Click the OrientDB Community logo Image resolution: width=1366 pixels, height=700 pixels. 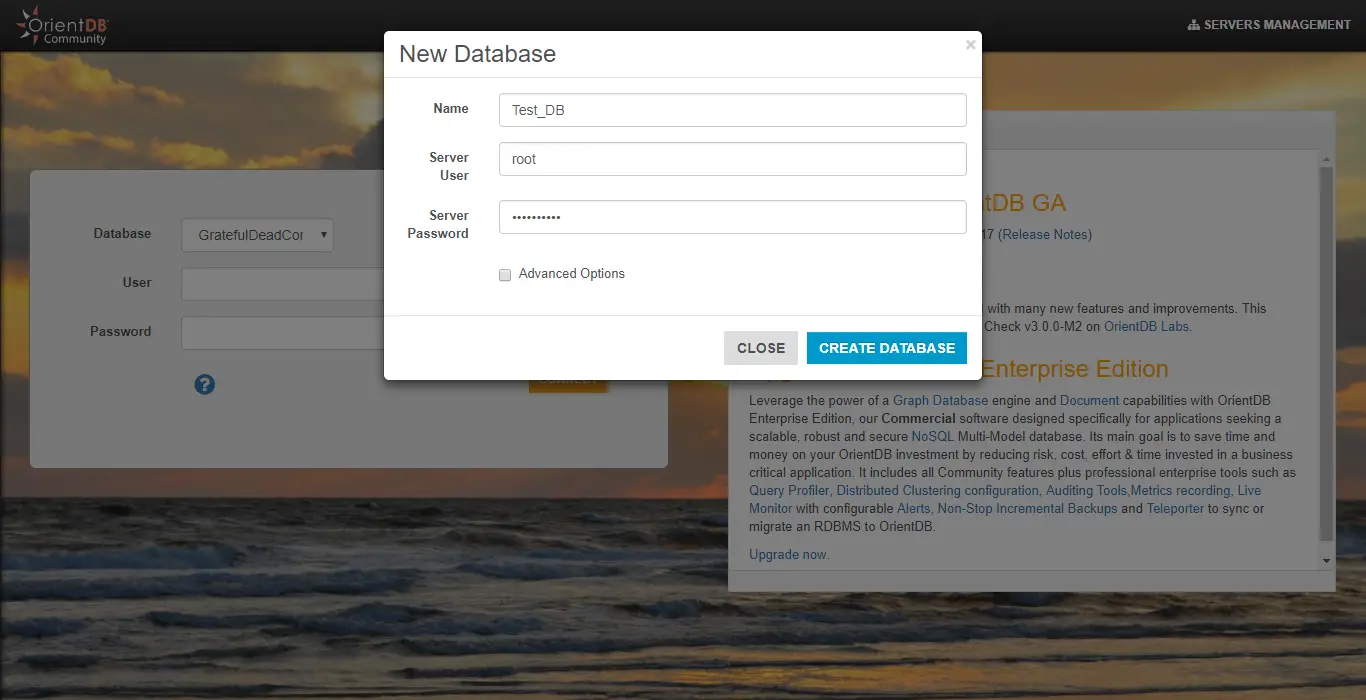(x=62, y=25)
